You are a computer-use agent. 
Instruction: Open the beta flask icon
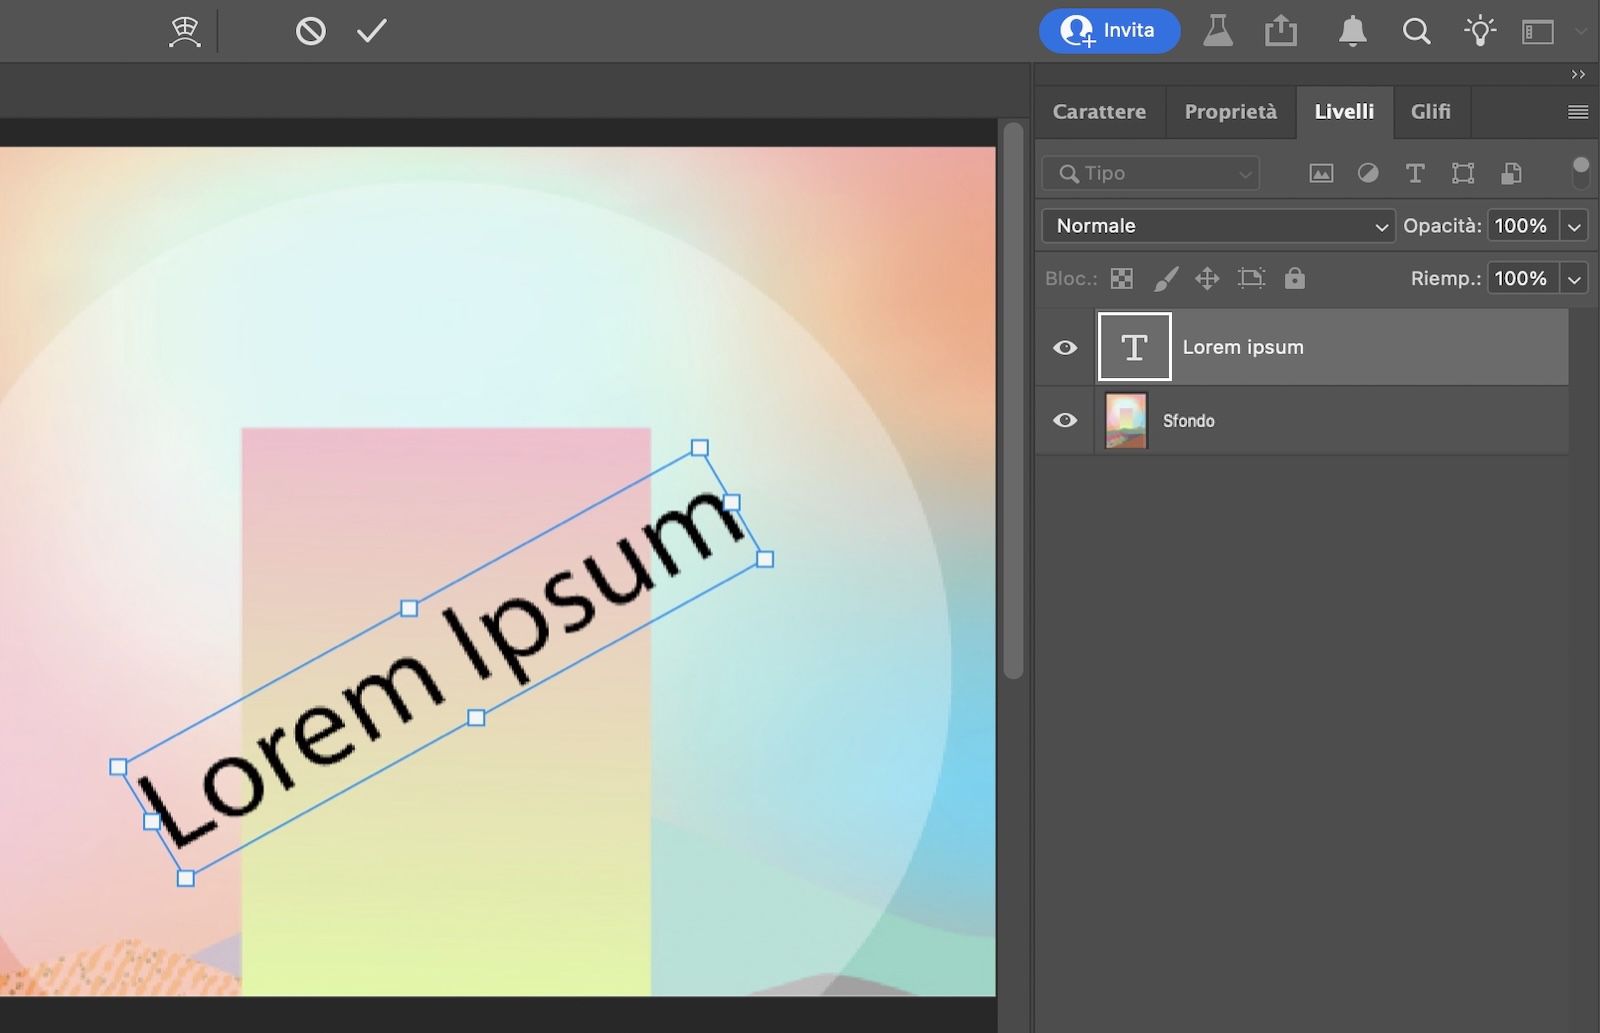[1217, 31]
